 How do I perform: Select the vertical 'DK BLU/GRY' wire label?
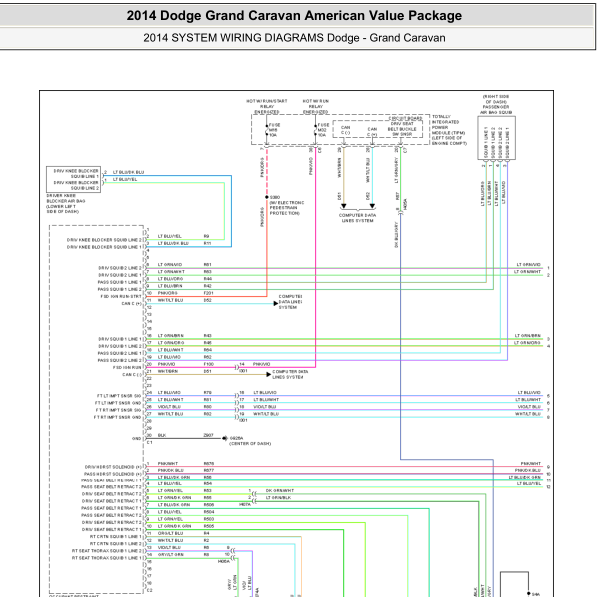pyautogui.click(x=397, y=235)
